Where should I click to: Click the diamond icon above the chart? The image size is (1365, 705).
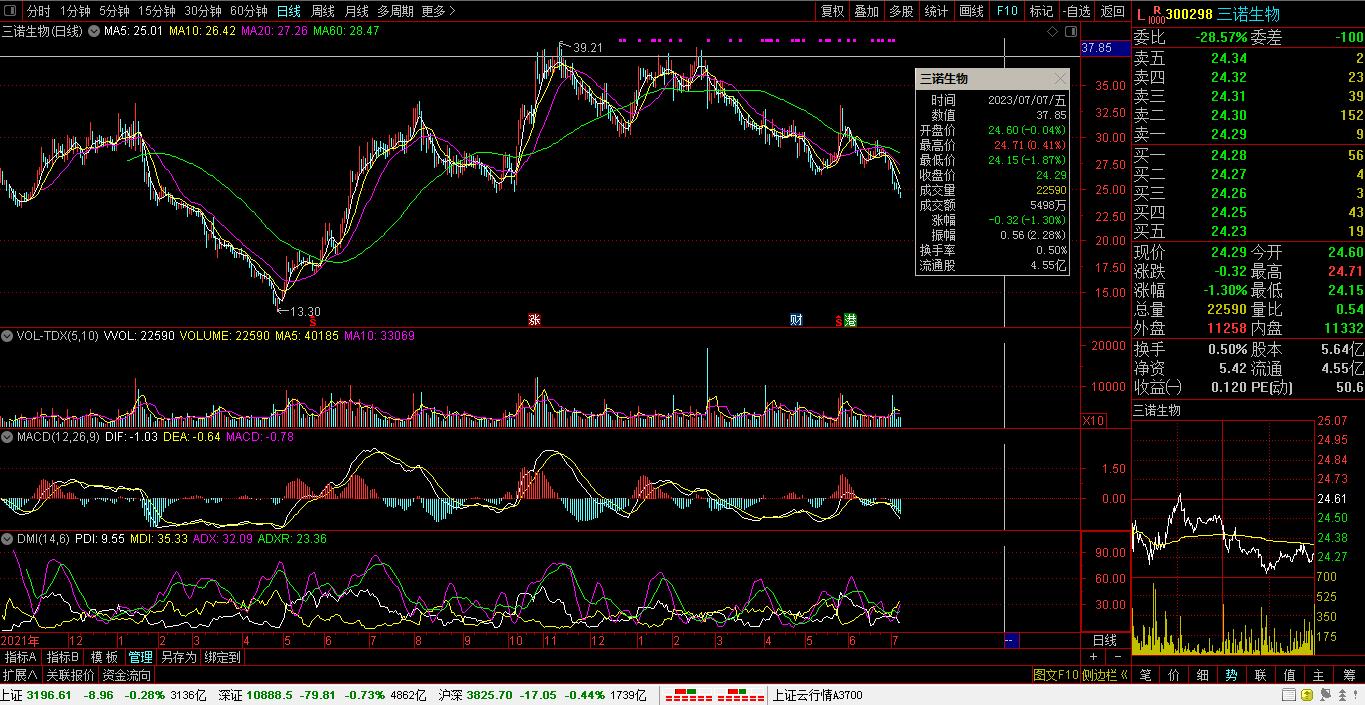pos(1052,32)
